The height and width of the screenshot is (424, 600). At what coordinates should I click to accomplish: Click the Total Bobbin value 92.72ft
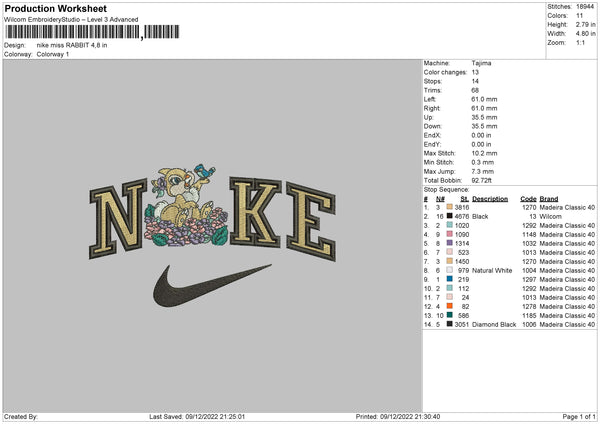481,180
